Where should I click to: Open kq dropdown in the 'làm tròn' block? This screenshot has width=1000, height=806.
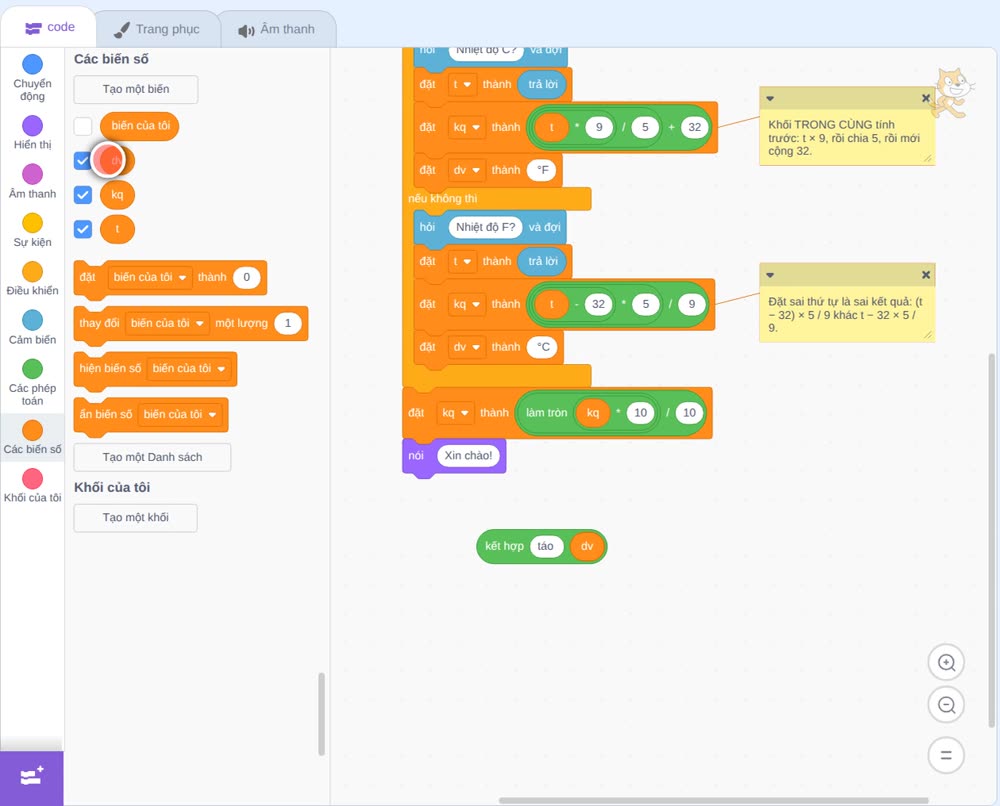pyautogui.click(x=455, y=413)
